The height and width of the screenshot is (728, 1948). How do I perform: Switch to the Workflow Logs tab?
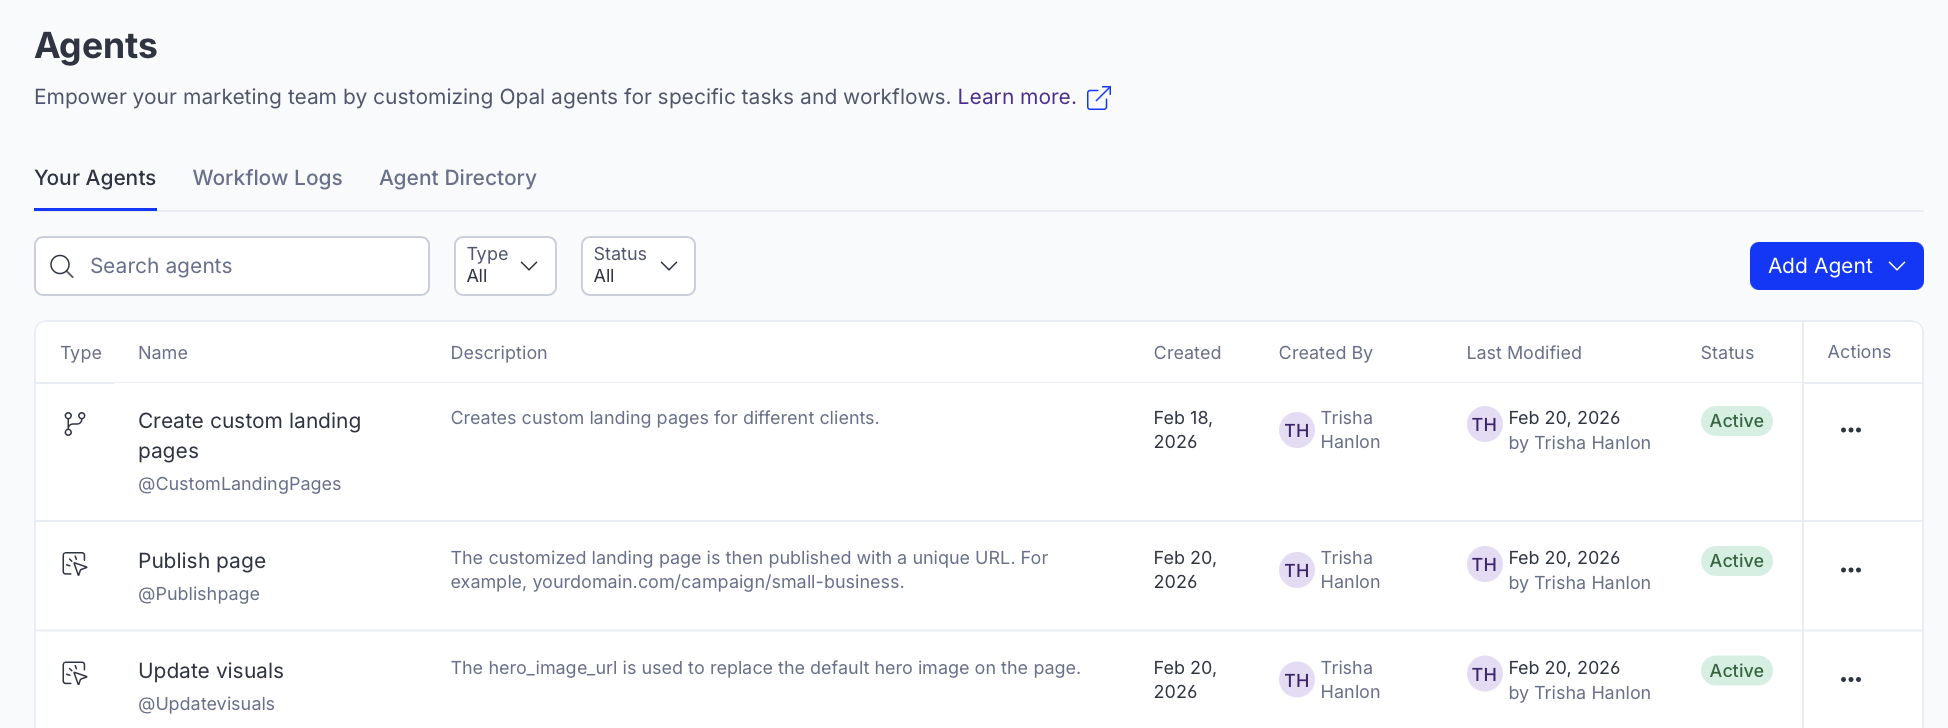pyautogui.click(x=267, y=178)
